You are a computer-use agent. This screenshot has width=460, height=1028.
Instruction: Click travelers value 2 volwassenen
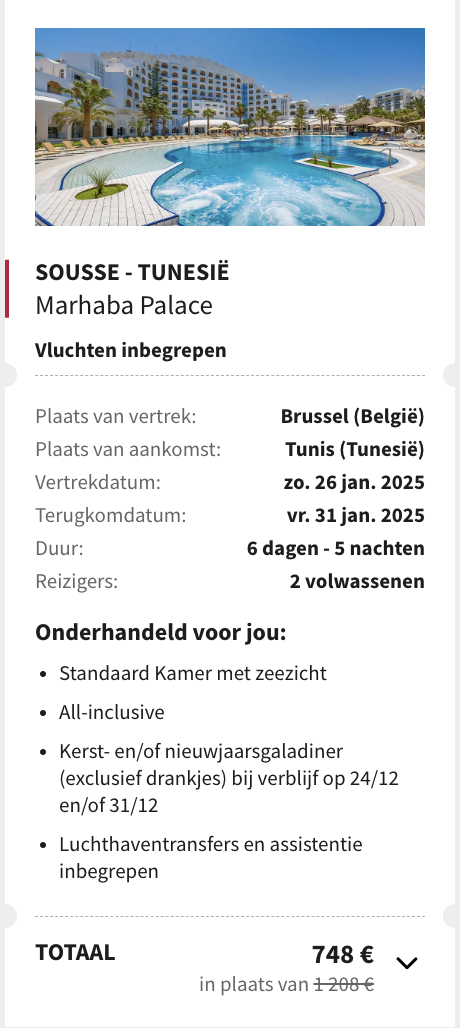(x=357, y=581)
